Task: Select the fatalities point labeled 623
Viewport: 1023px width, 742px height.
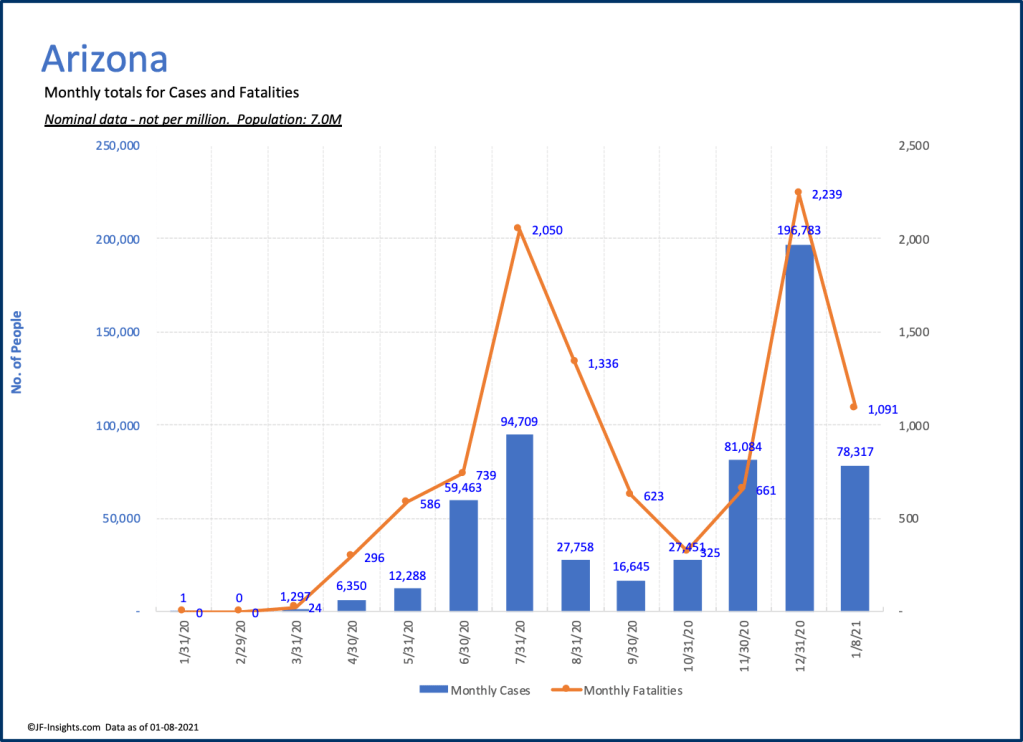Action: click(x=630, y=494)
